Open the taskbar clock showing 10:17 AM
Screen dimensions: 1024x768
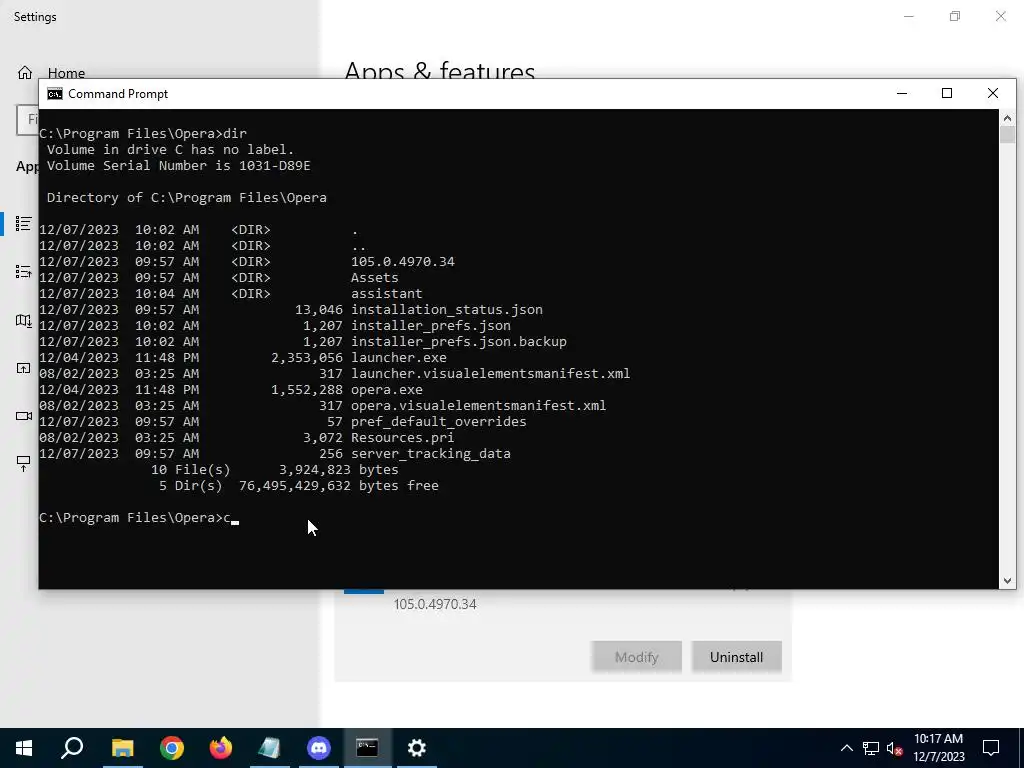click(938, 748)
